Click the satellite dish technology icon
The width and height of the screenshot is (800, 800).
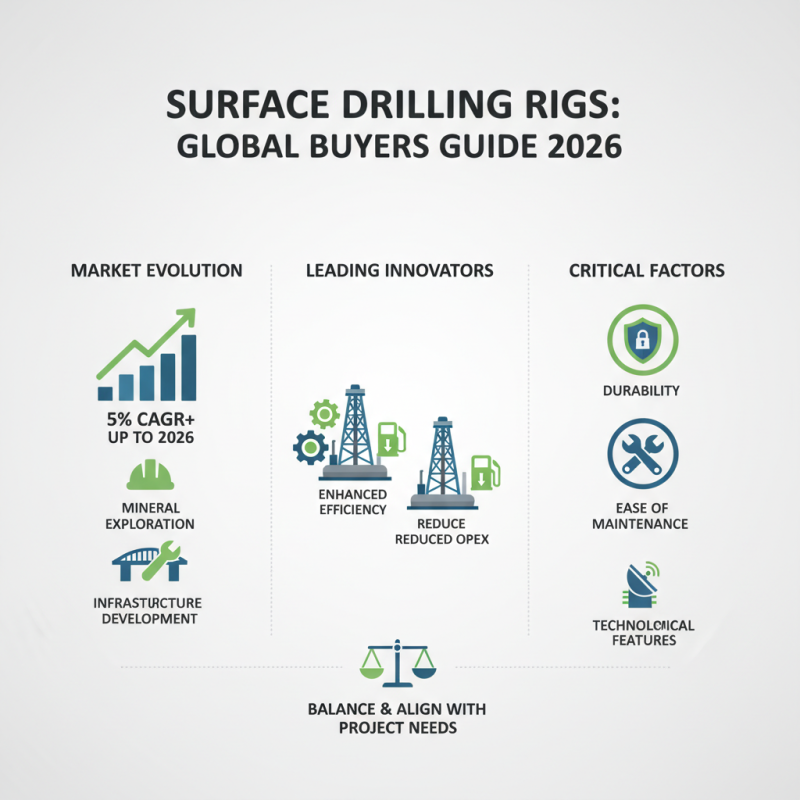pos(641,585)
